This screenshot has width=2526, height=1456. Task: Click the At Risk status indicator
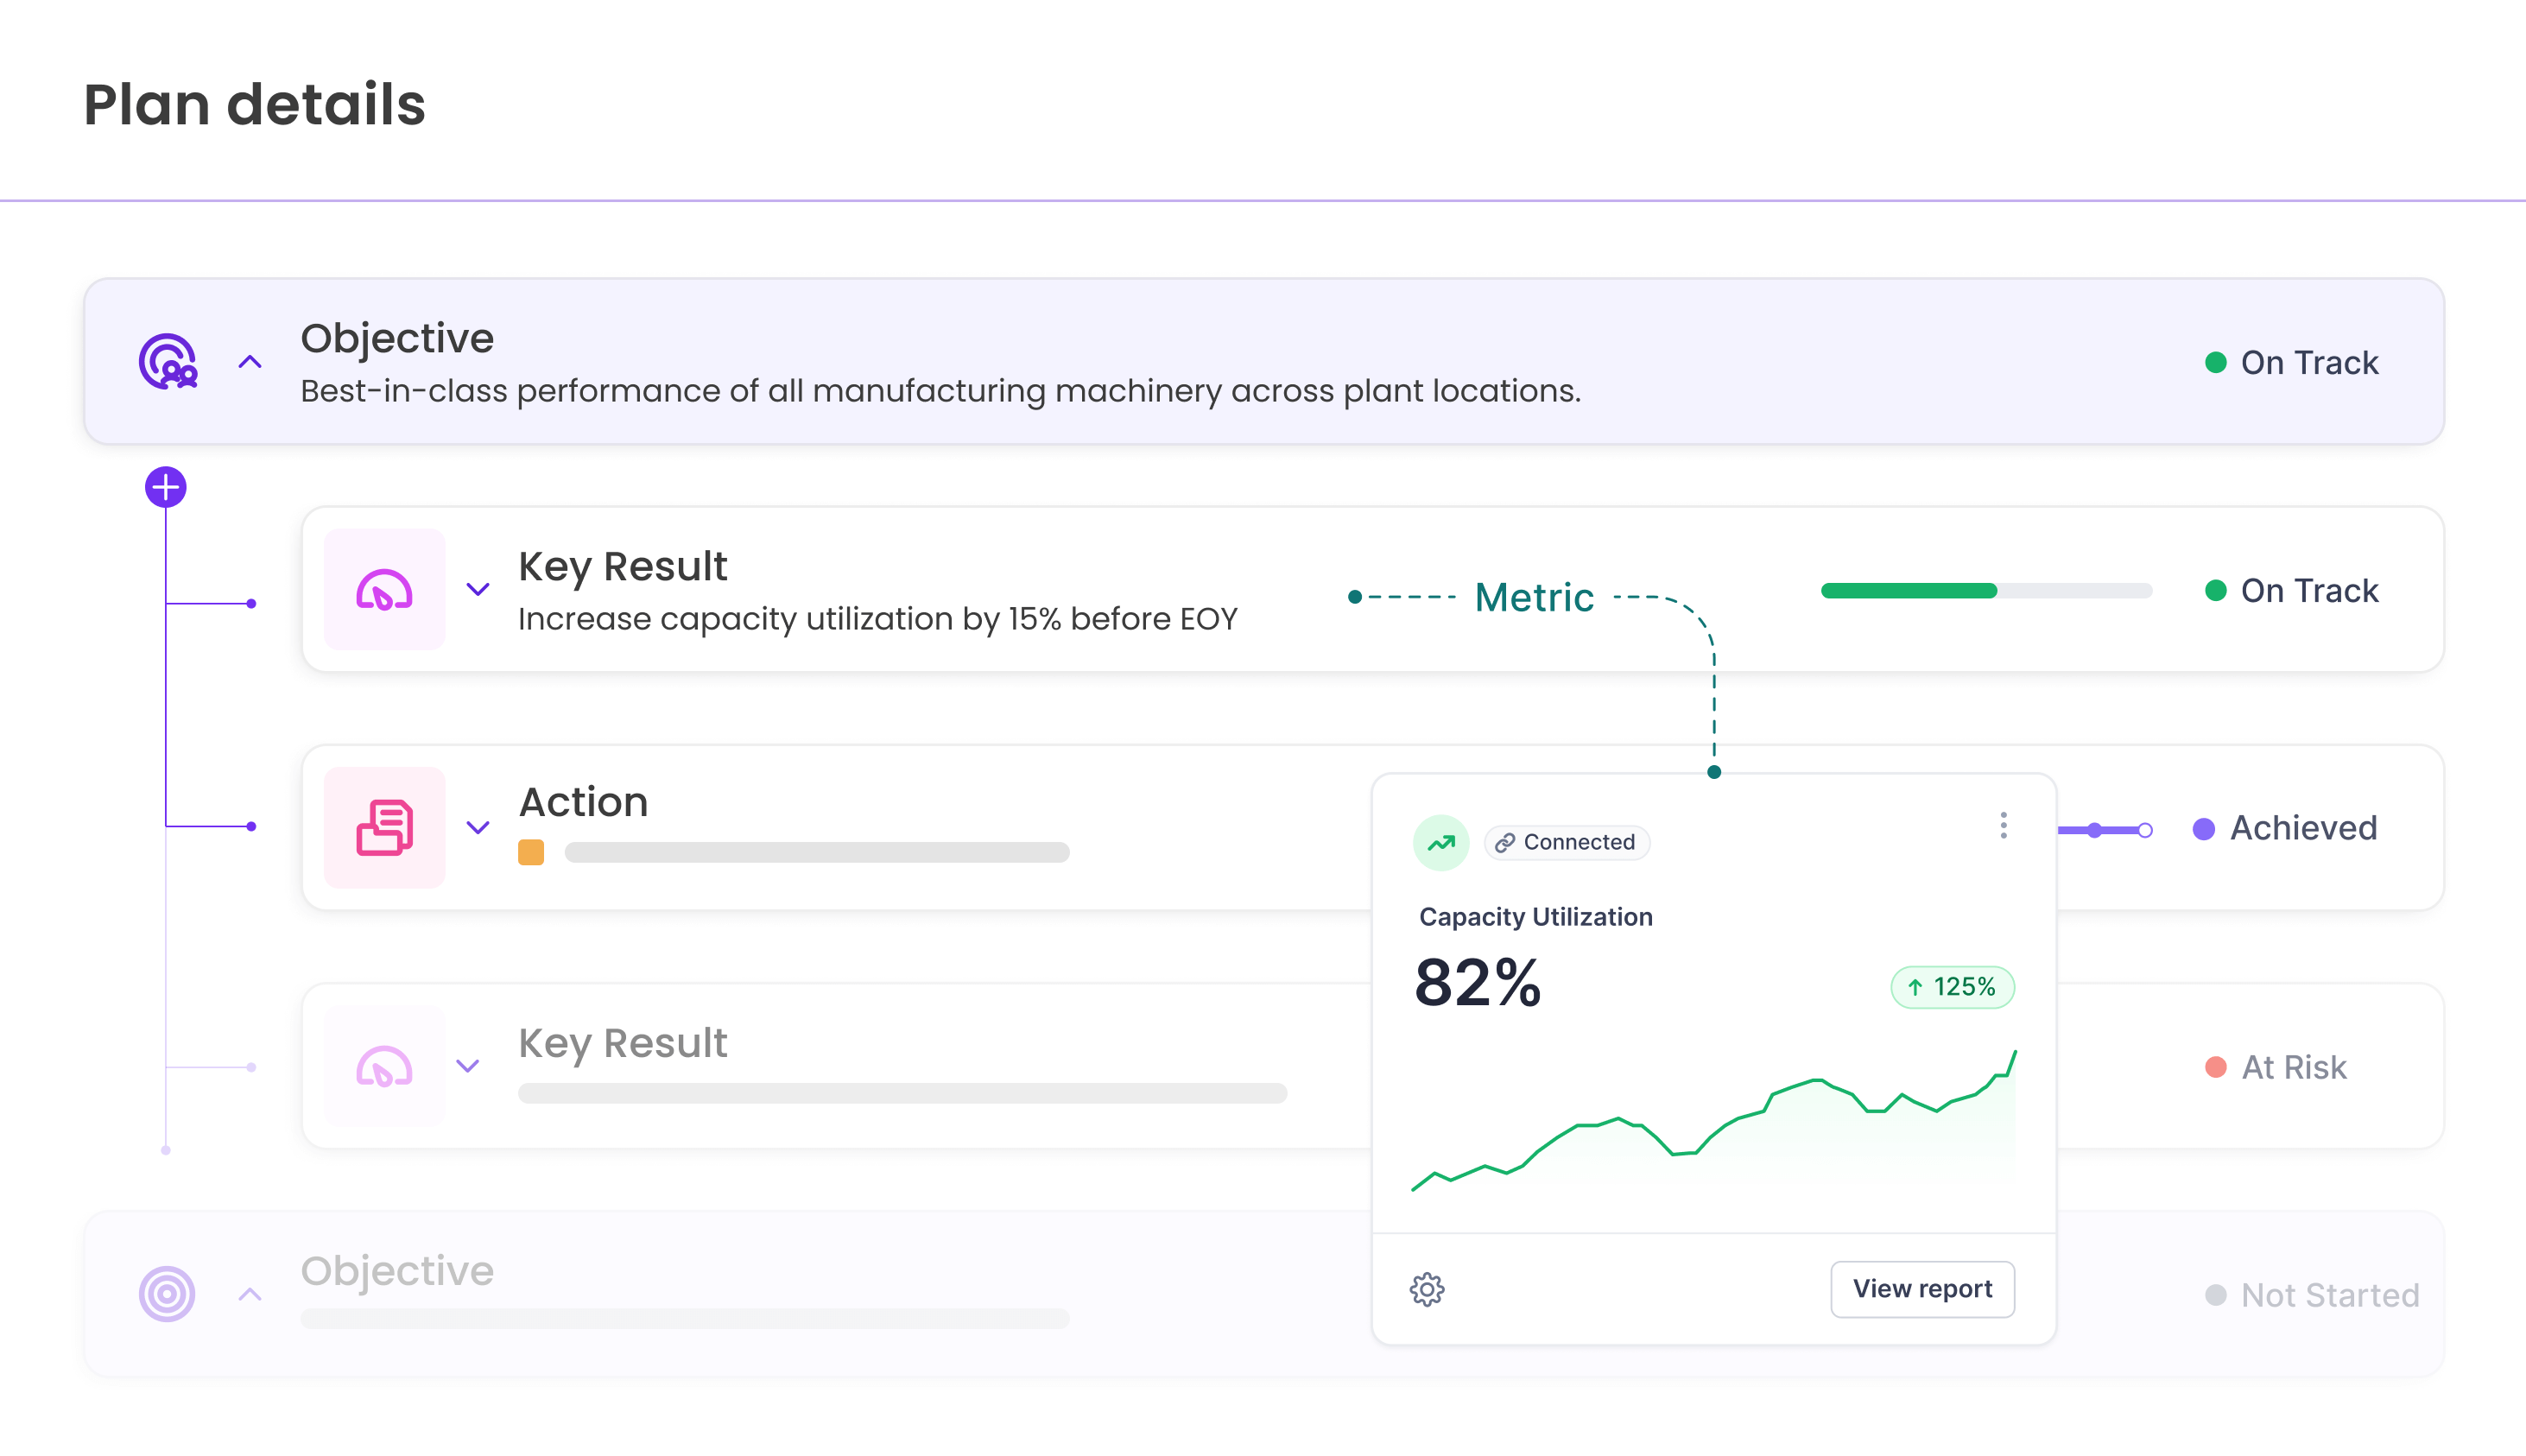click(2216, 1067)
